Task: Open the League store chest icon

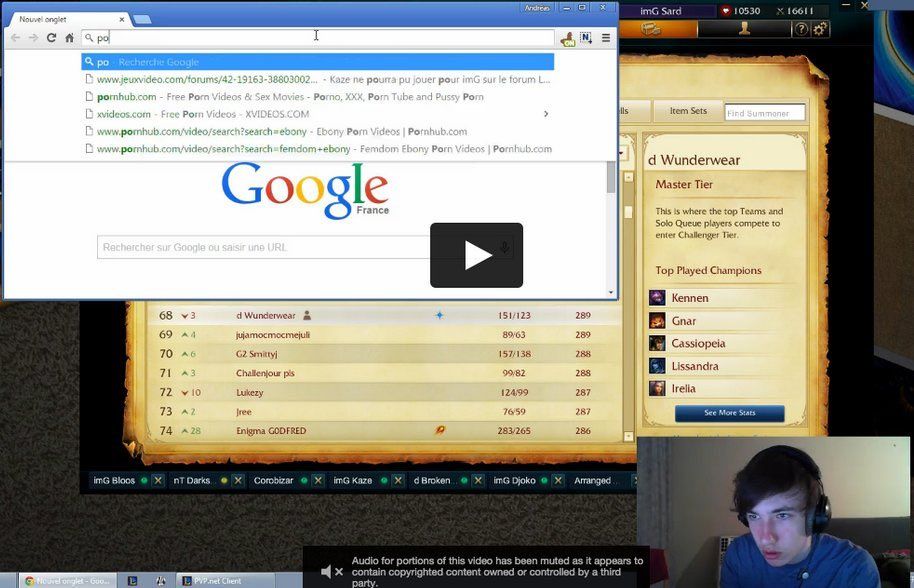Action: 651,29
